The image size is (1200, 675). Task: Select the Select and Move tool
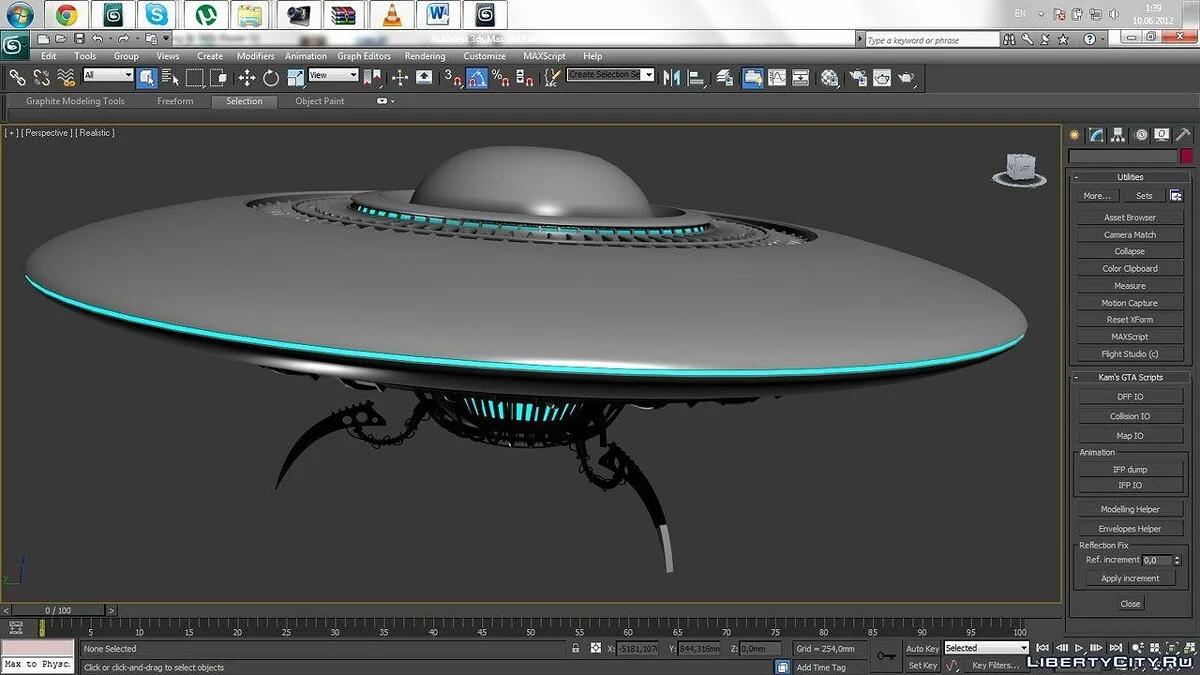coord(247,77)
